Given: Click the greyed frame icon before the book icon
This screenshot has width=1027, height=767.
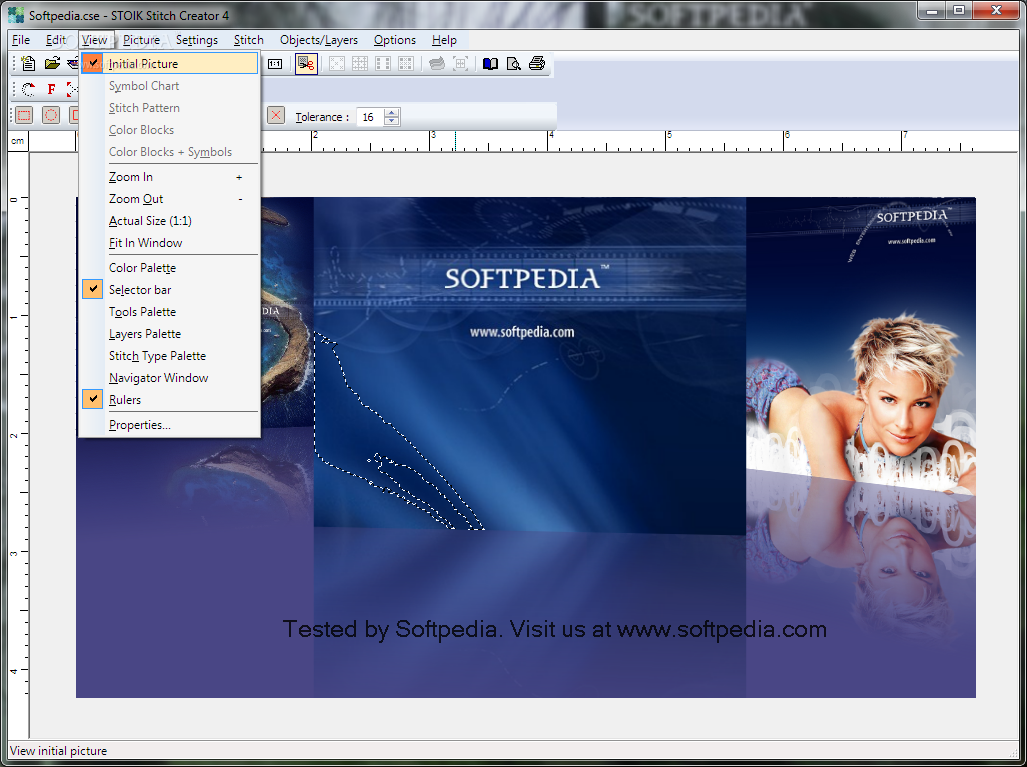Looking at the screenshot, I should [460, 64].
